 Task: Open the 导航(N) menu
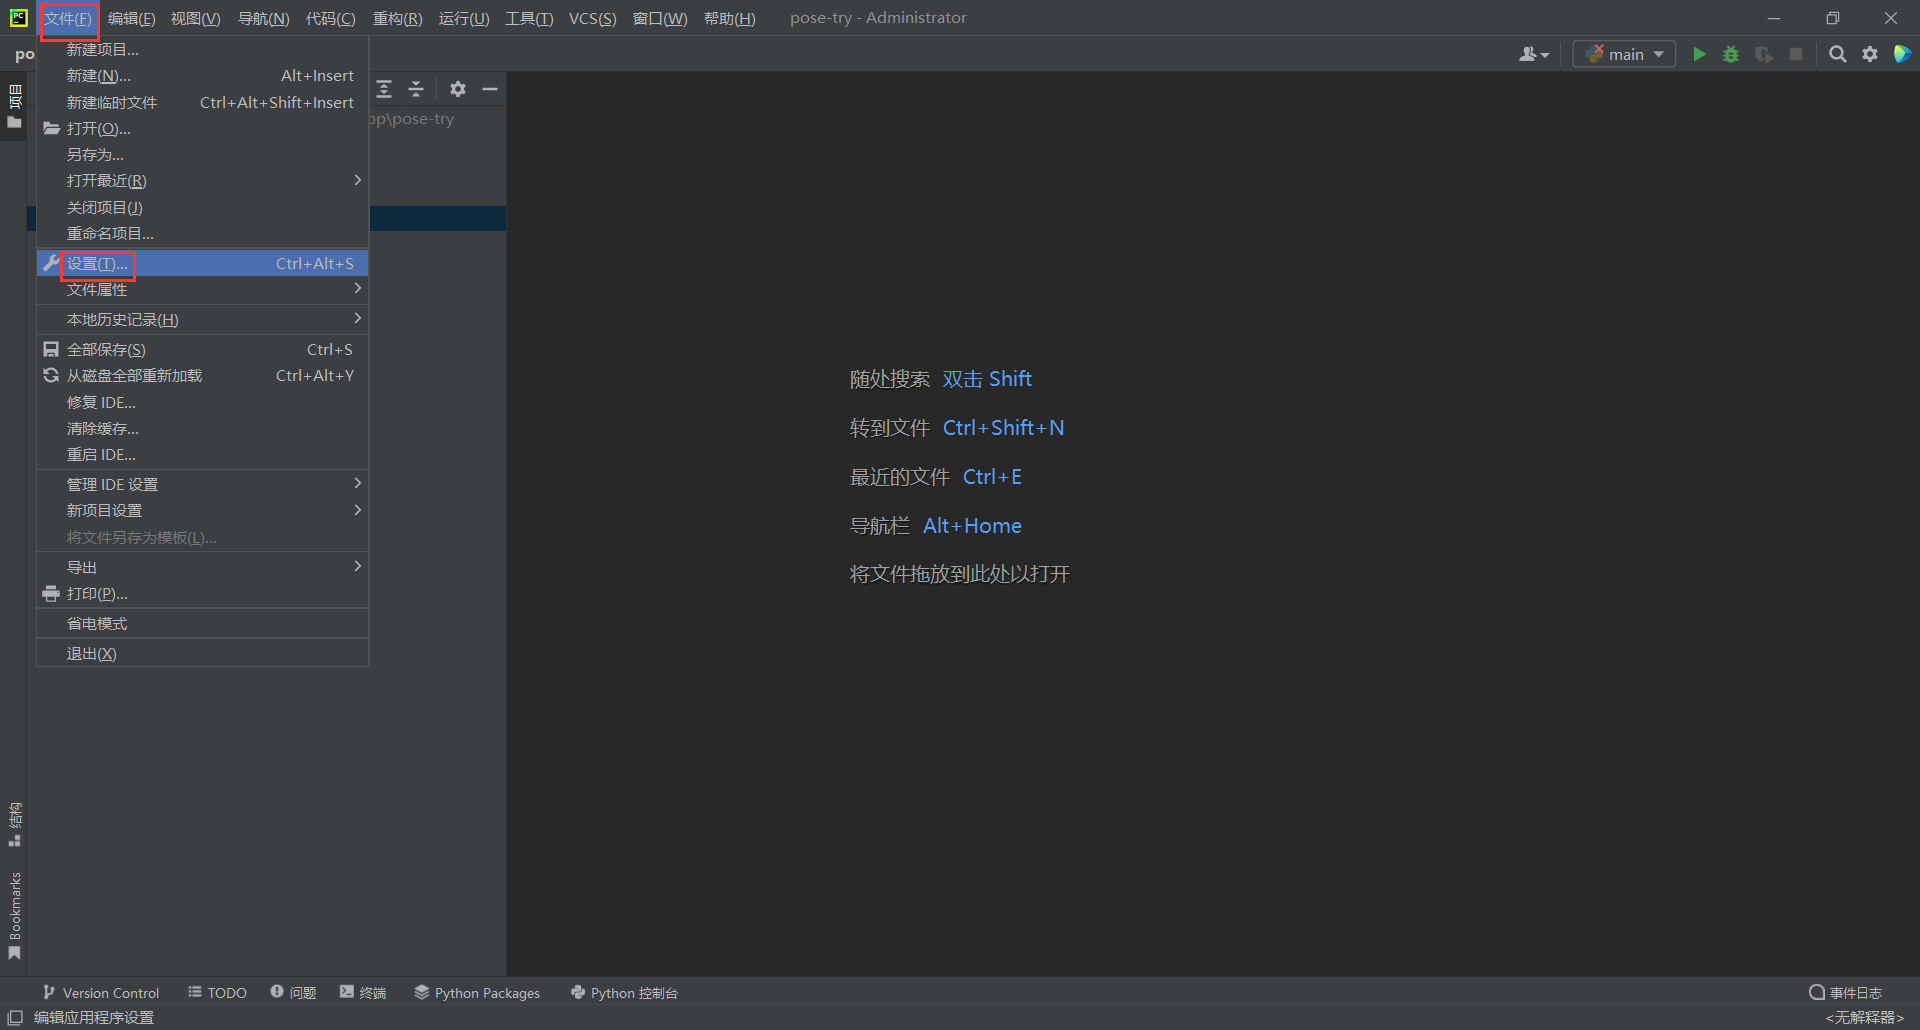pyautogui.click(x=263, y=18)
